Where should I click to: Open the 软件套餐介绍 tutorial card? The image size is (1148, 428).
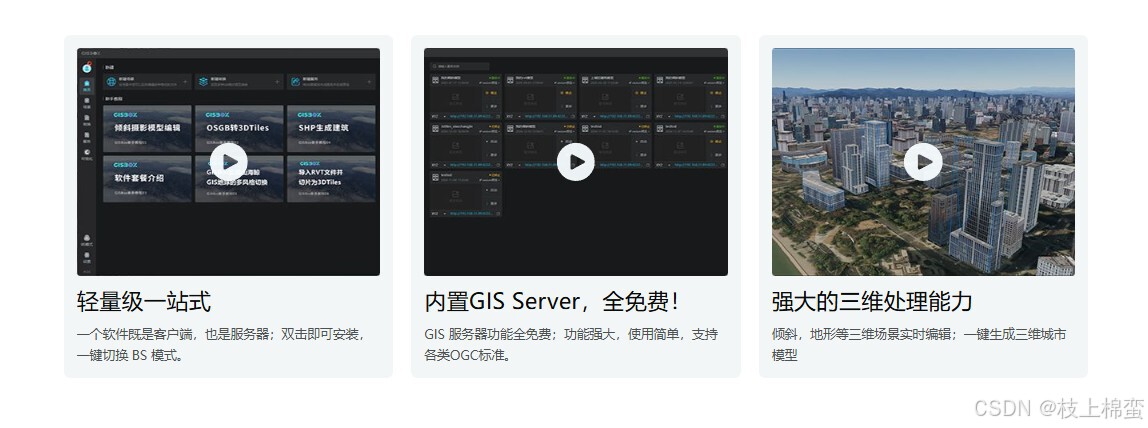(147, 179)
